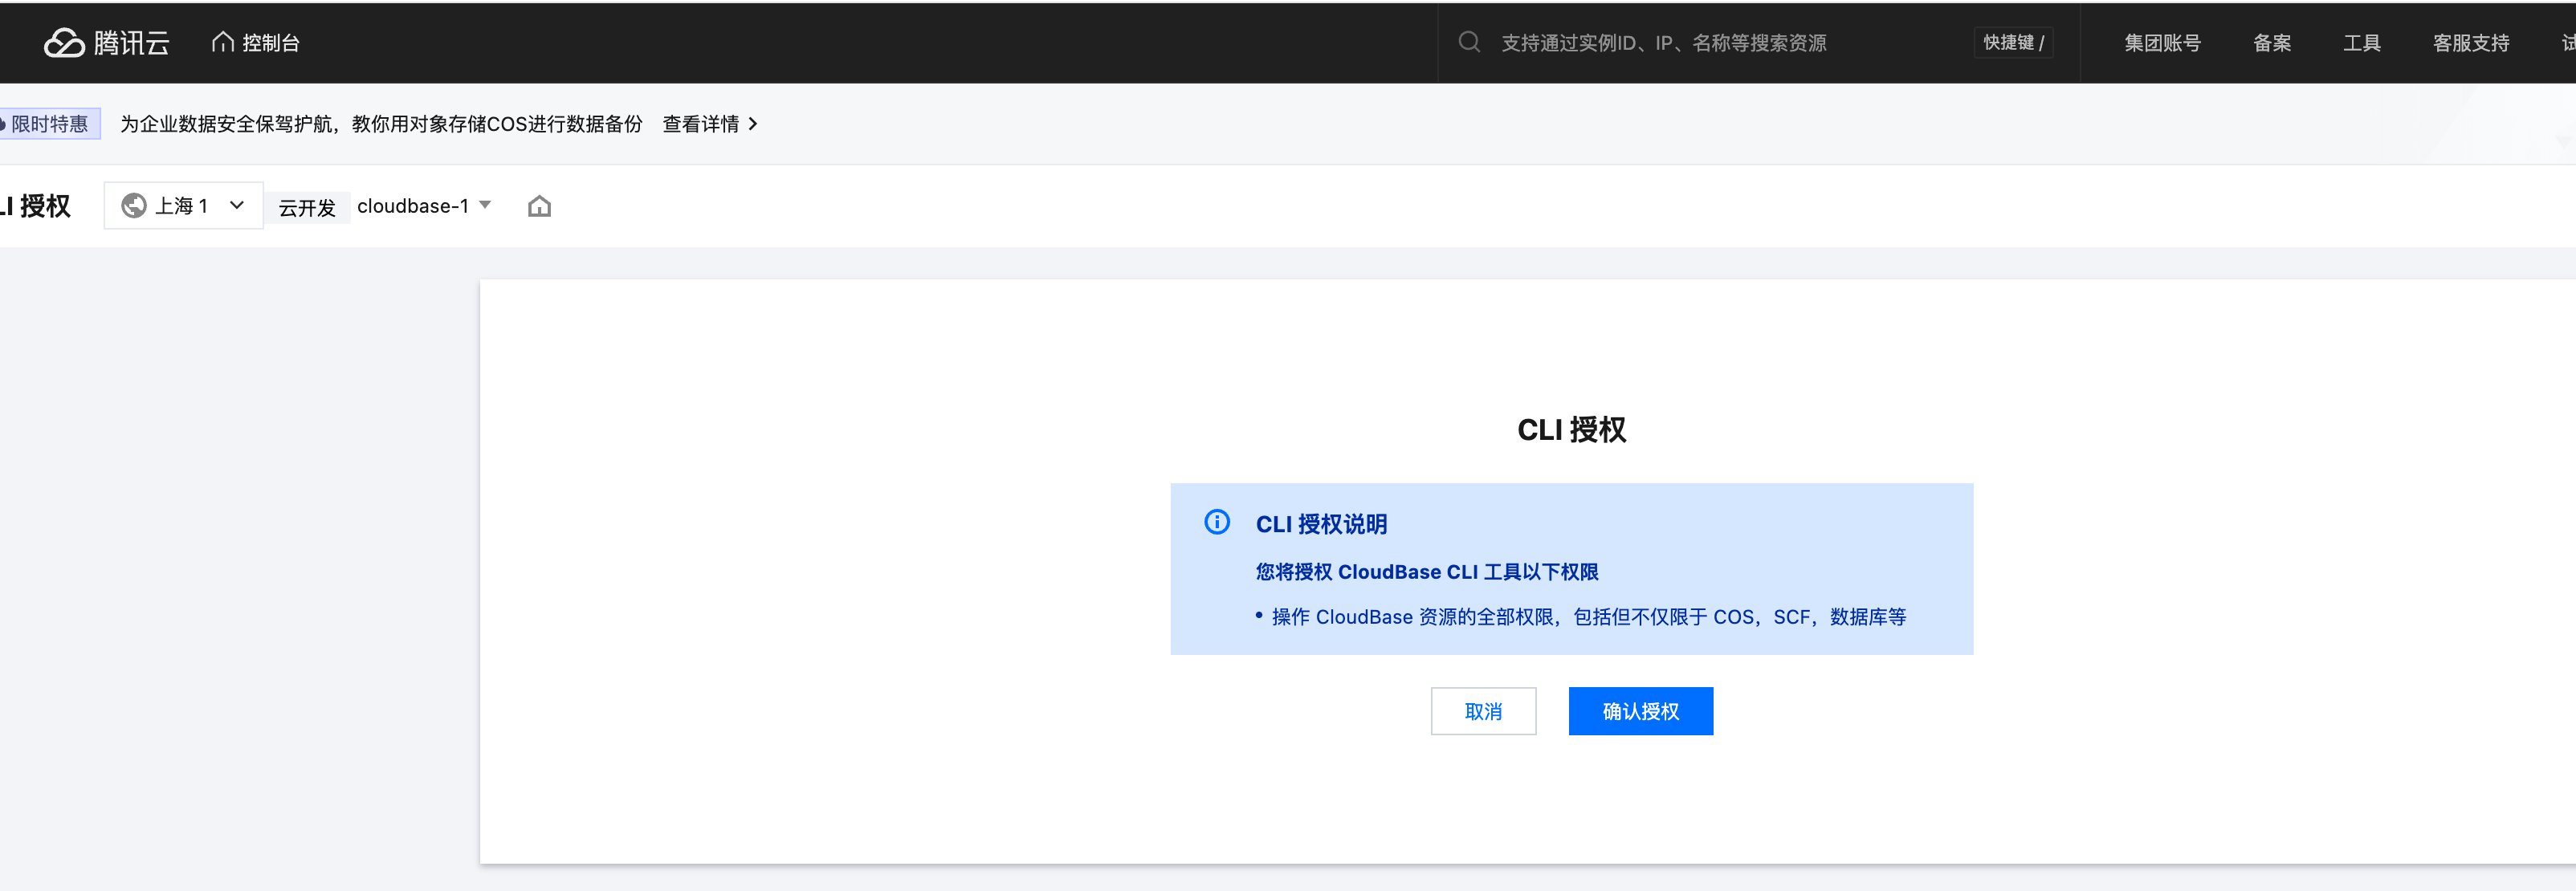Viewport: 2576px width, 891px height.
Task: Click the 确认授权 button
Action: (x=1640, y=711)
